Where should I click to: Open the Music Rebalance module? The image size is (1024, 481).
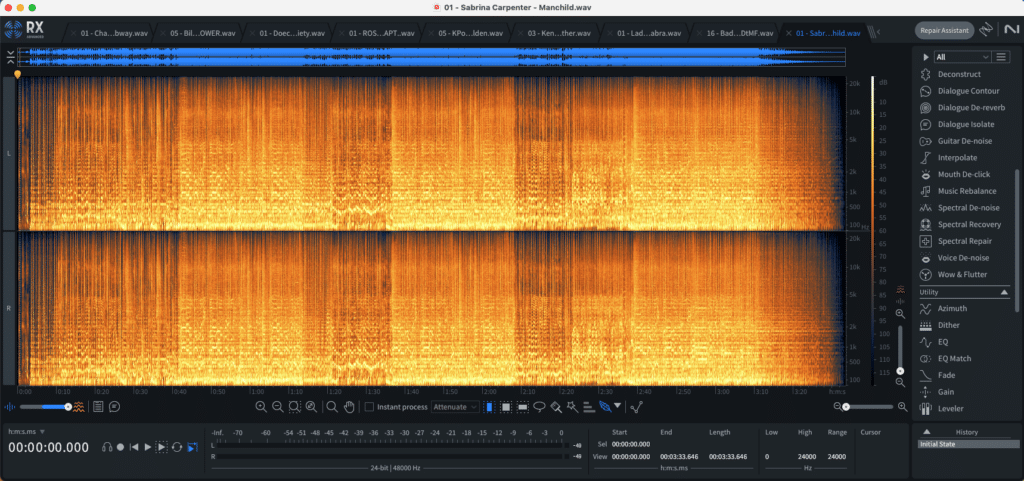[x=967, y=191]
